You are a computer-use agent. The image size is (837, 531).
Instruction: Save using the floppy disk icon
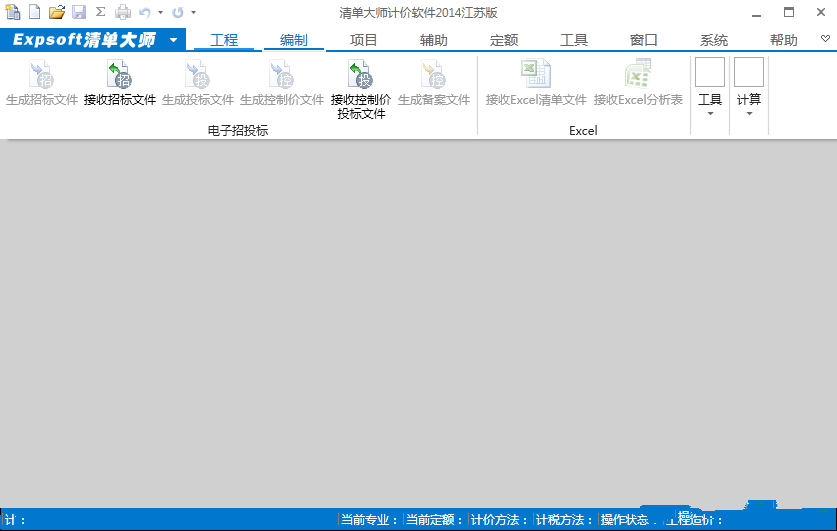point(79,12)
